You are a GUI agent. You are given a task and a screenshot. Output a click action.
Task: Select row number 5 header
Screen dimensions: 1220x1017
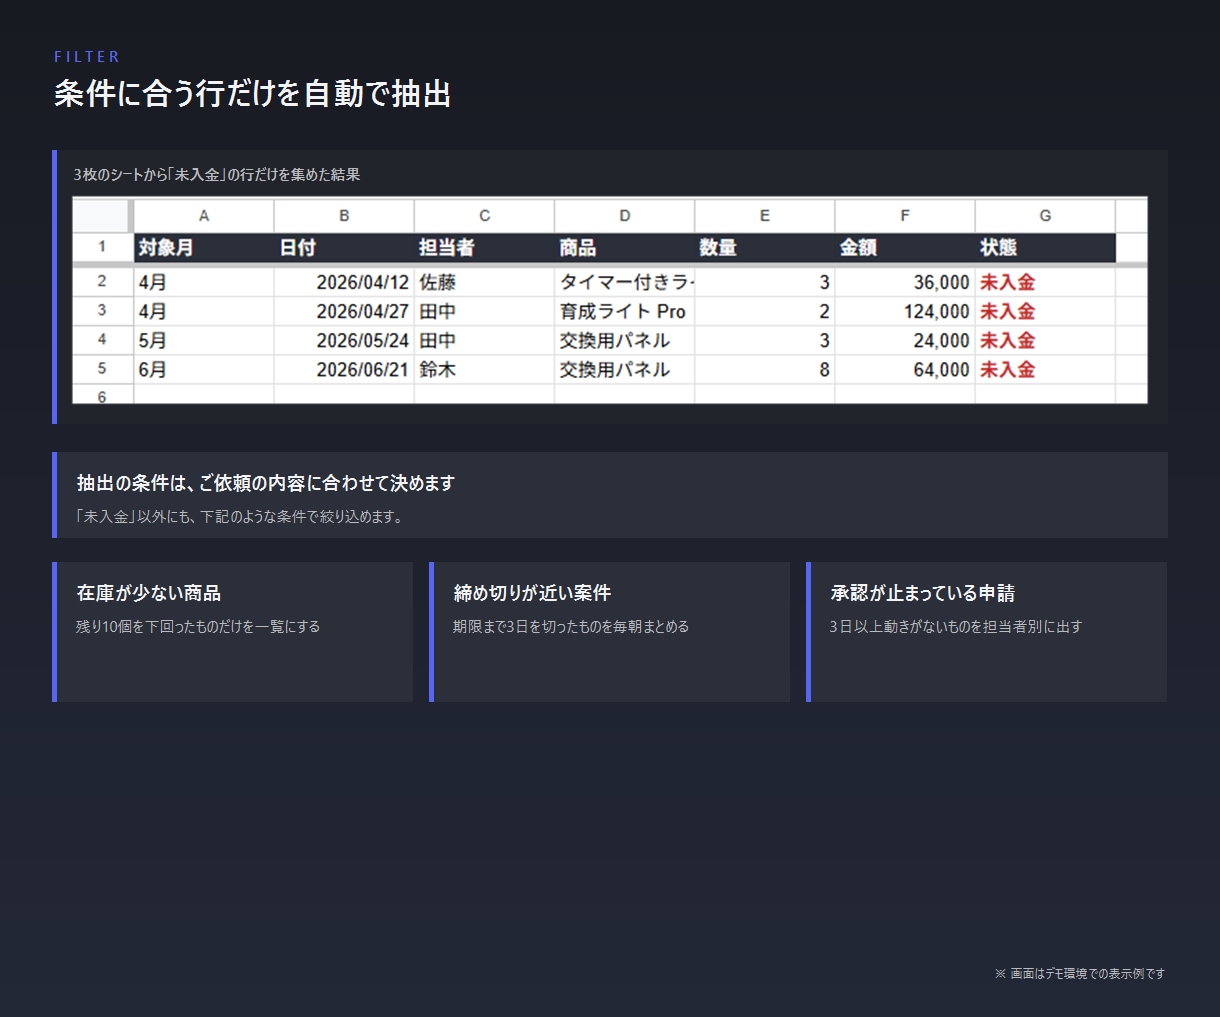(x=102, y=369)
